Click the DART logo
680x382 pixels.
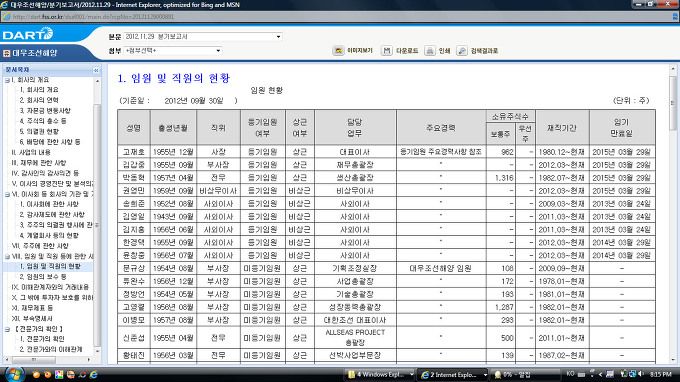28,34
